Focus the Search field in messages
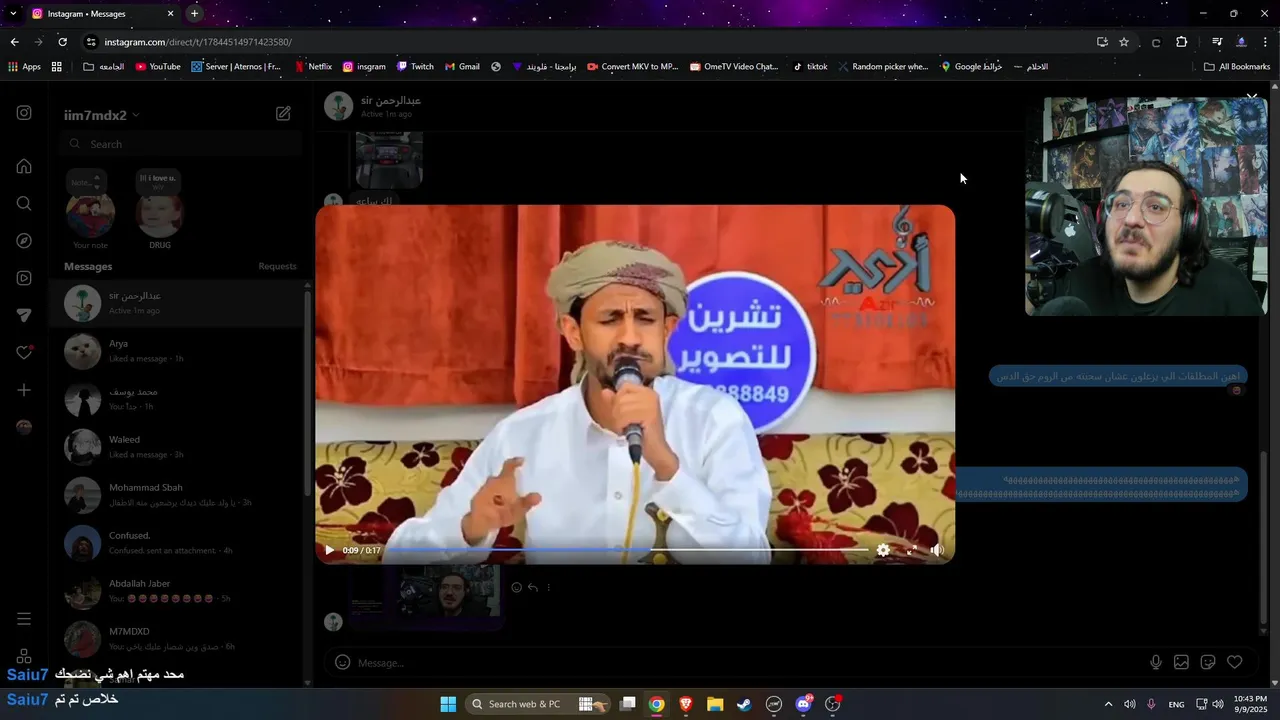 pyautogui.click(x=180, y=144)
